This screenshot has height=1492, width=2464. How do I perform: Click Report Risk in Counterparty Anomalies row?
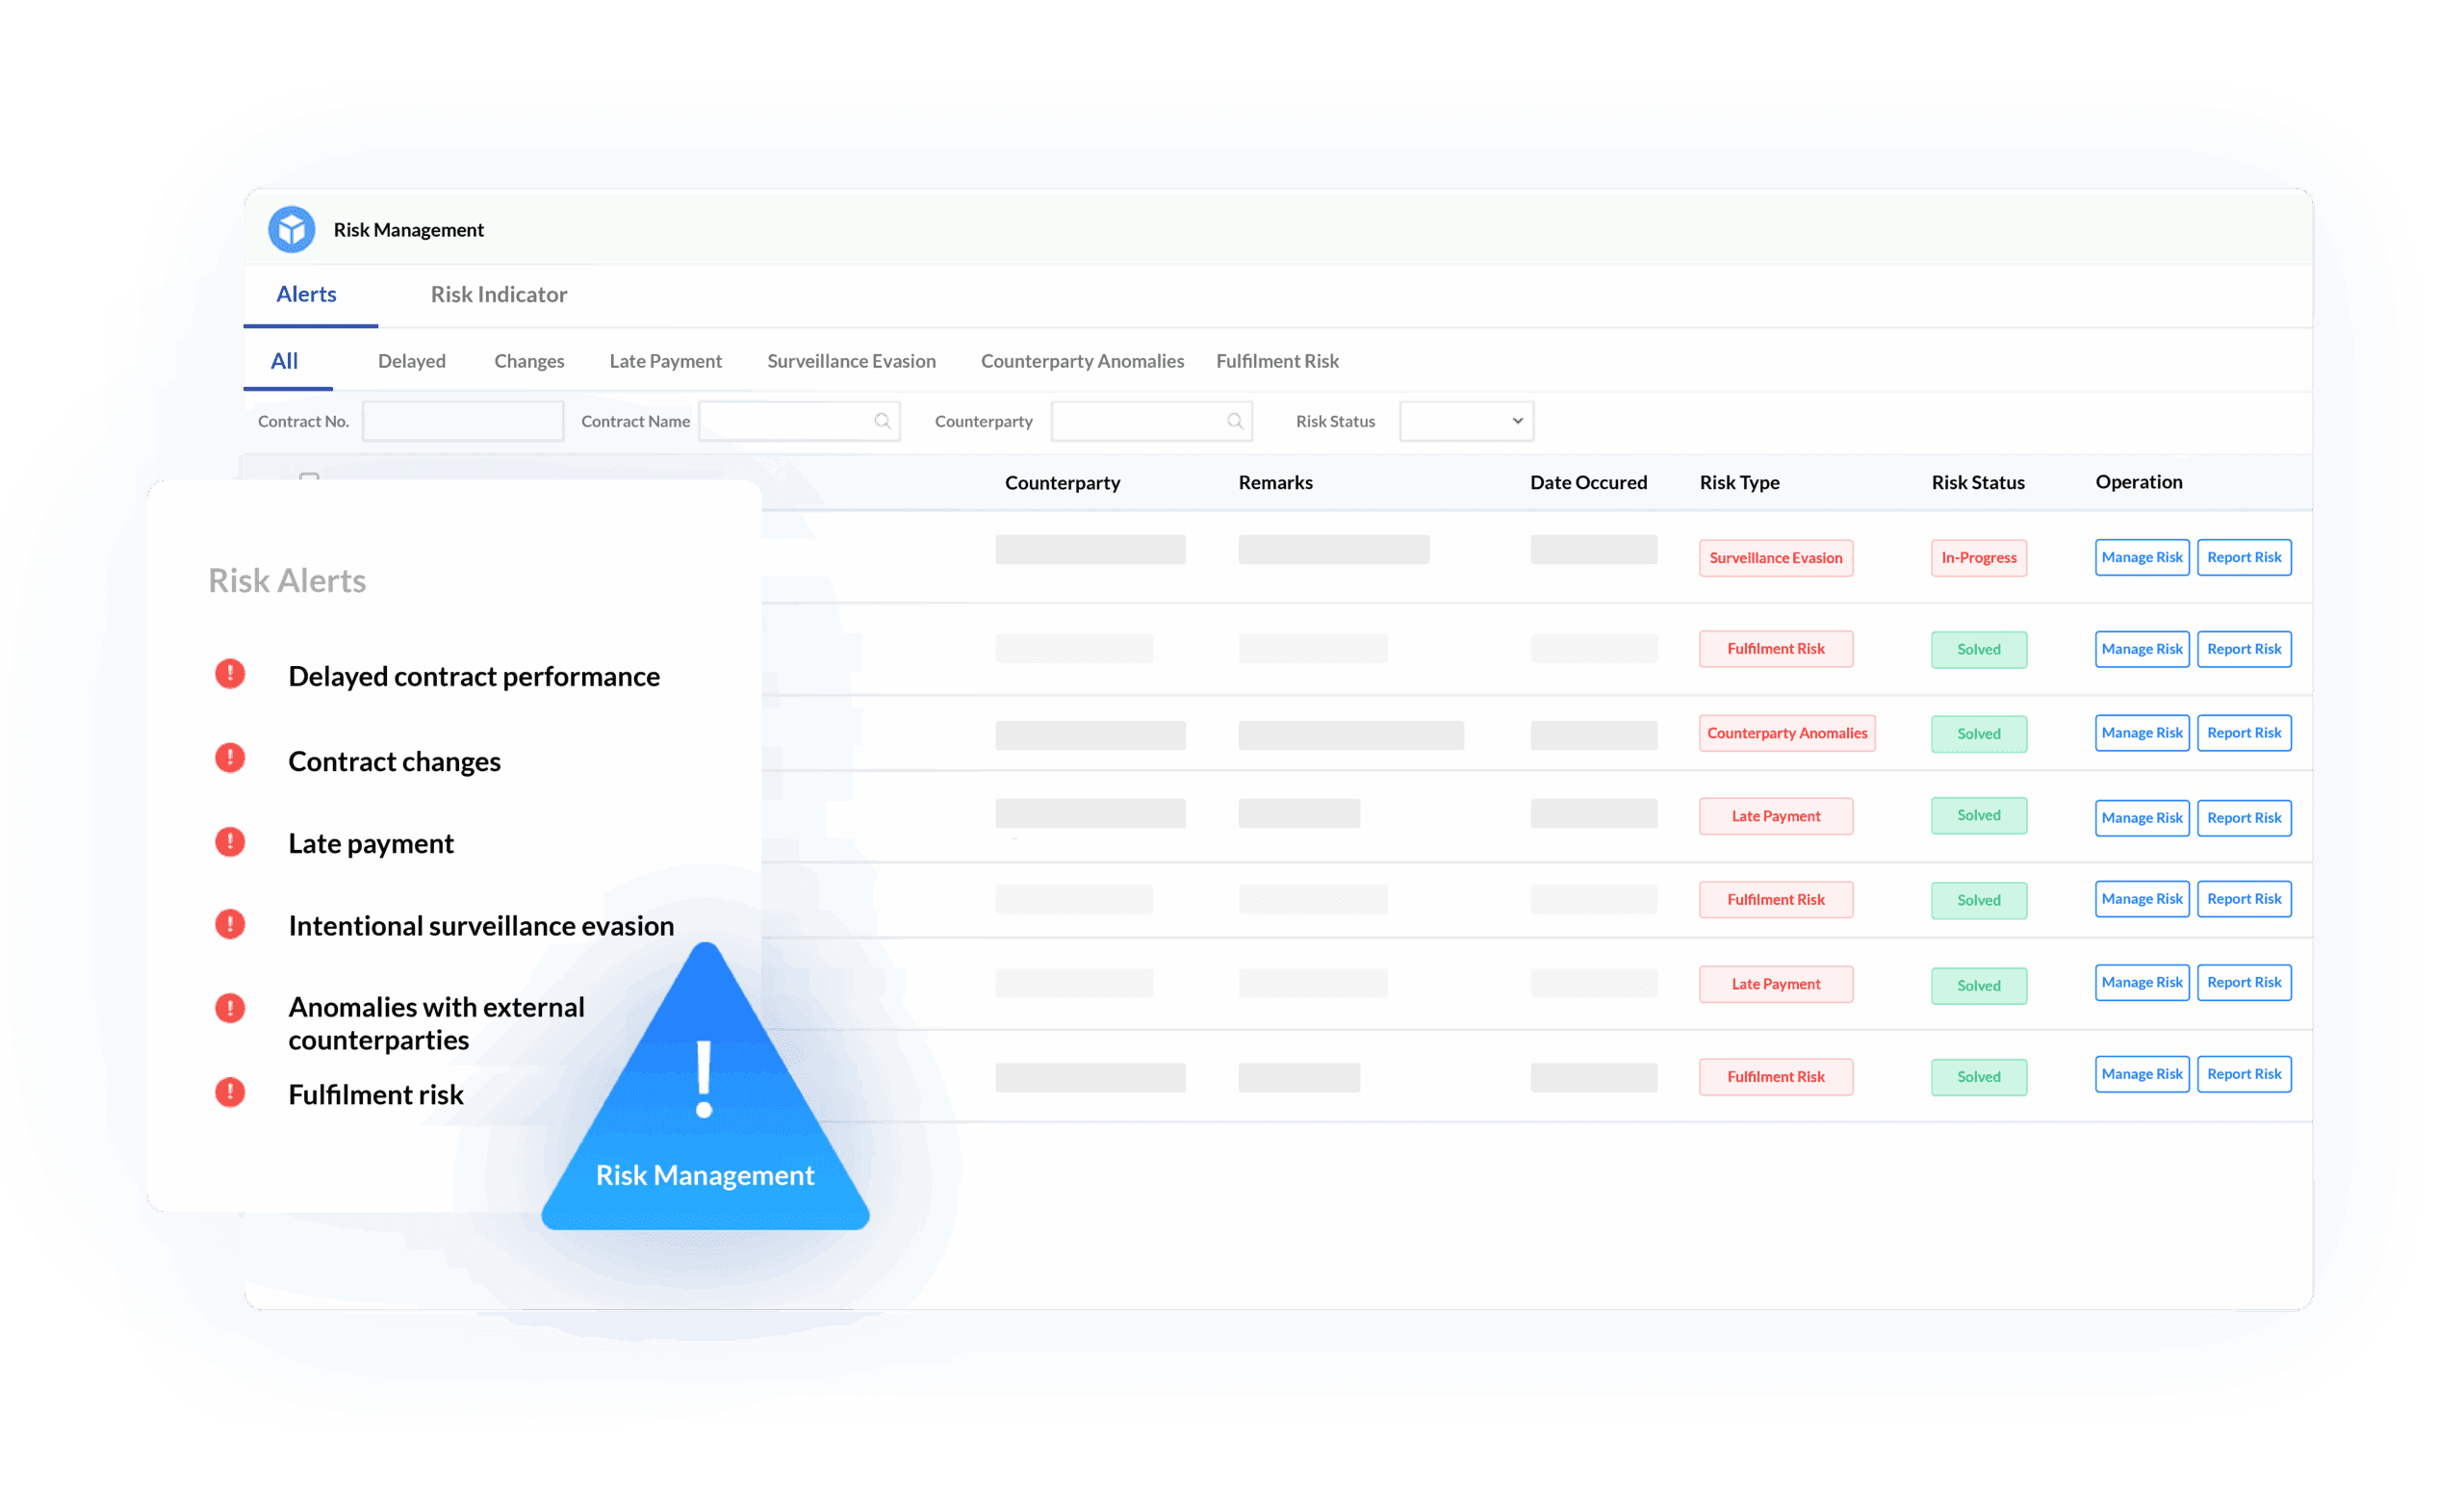click(x=2244, y=733)
